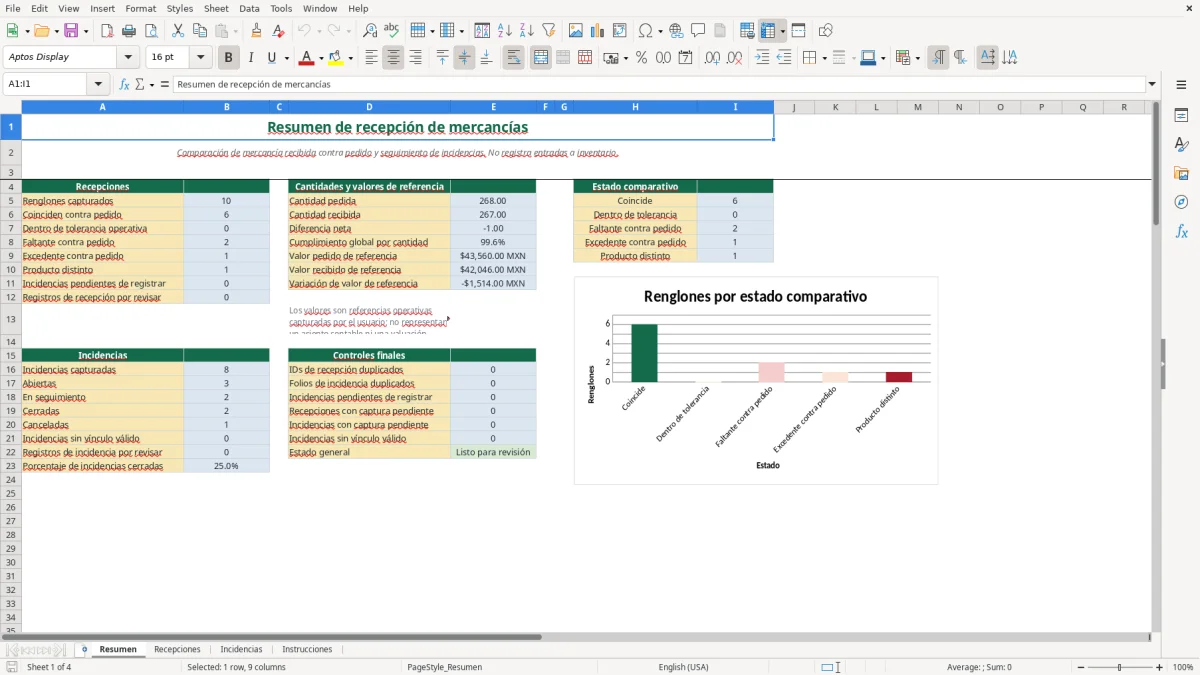Sort ascending A to Z
The image size is (1200, 675).
point(504,31)
